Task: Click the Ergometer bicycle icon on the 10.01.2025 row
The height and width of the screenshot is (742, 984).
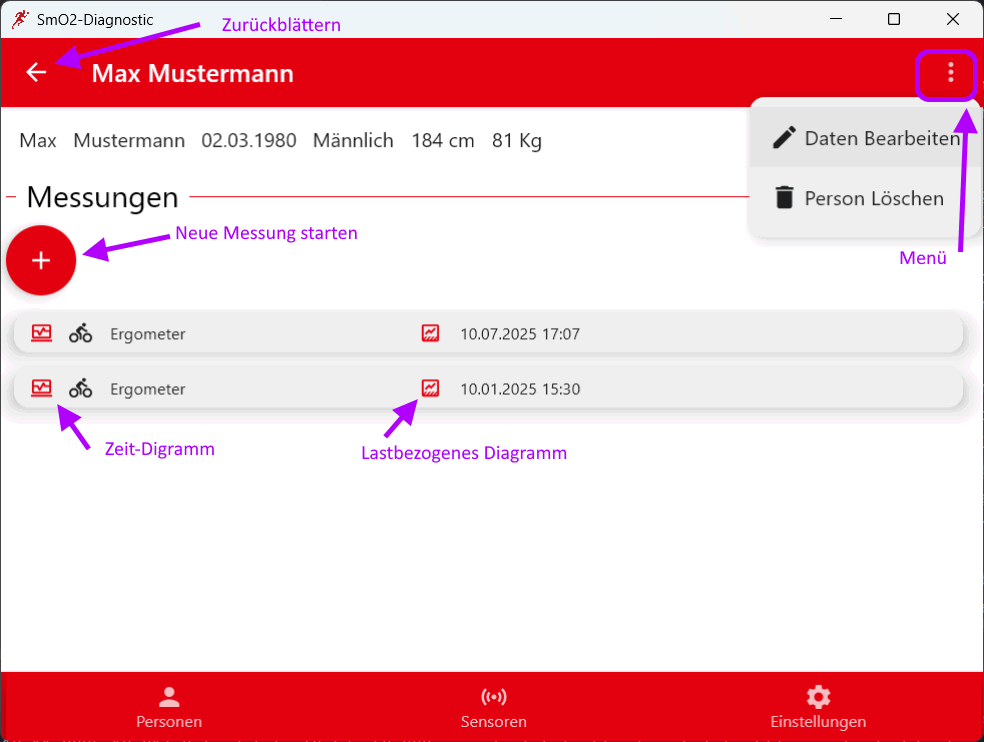Action: 80,388
